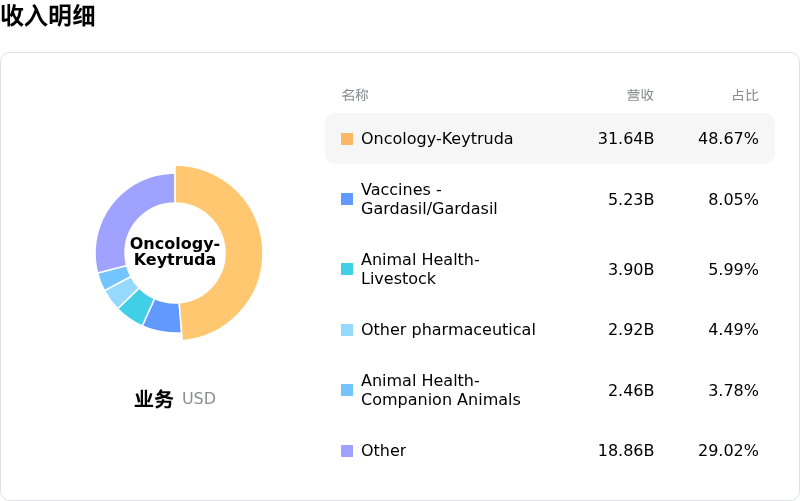The width and height of the screenshot is (800, 501).
Task: Click the 占比 column header
Action: [745, 96]
